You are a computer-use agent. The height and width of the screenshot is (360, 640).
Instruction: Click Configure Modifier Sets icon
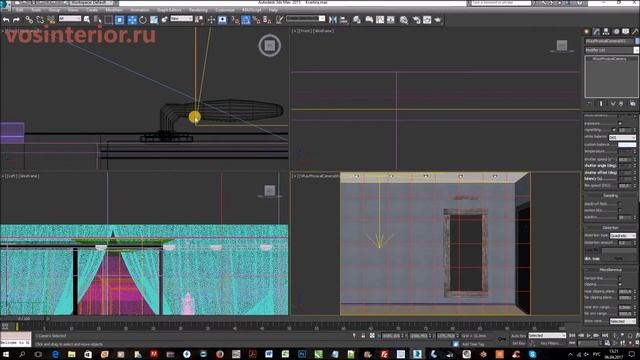click(x=632, y=104)
